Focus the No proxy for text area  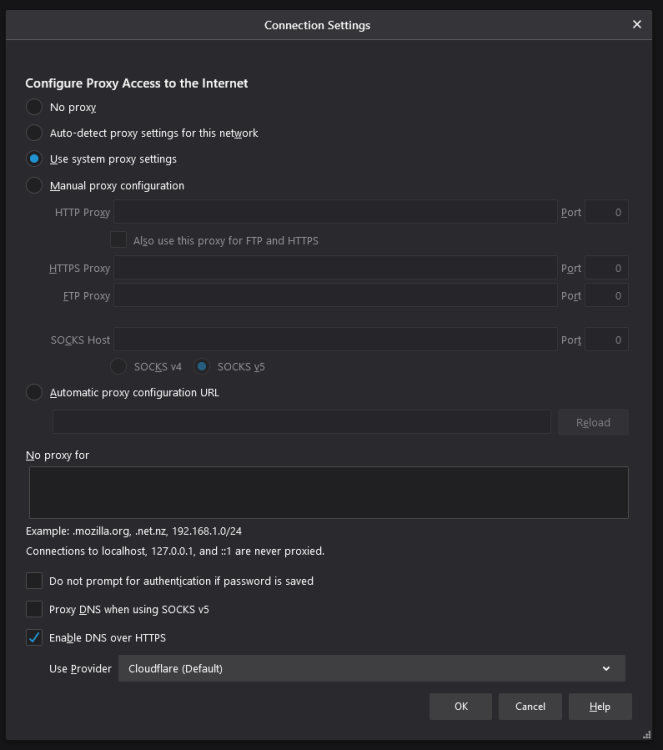[329, 492]
